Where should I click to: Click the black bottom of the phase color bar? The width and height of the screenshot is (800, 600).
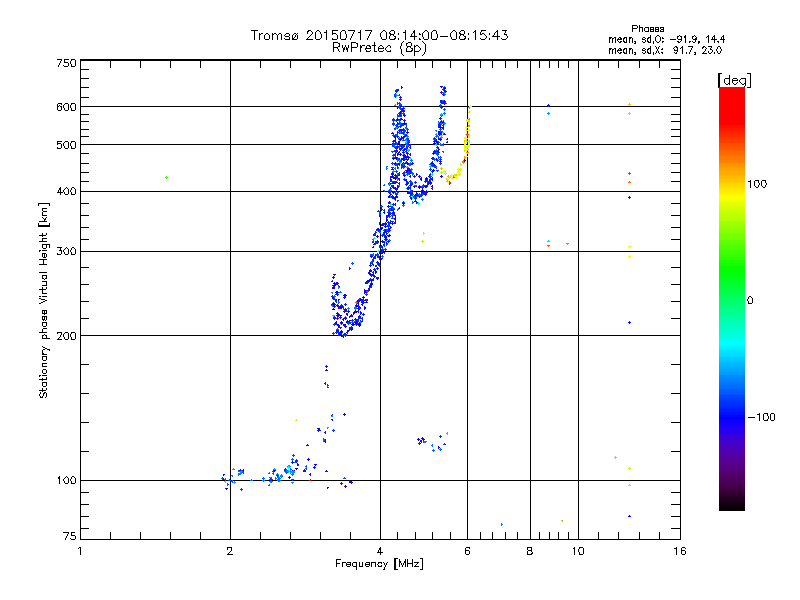(732, 503)
